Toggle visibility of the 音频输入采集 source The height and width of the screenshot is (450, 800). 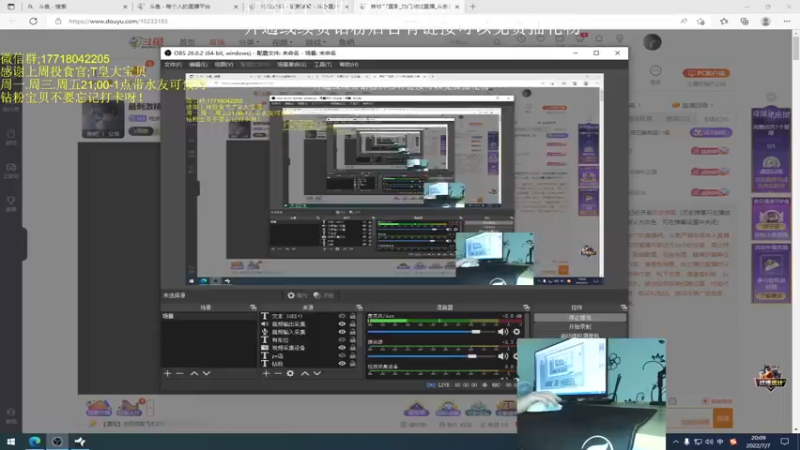coord(342,332)
